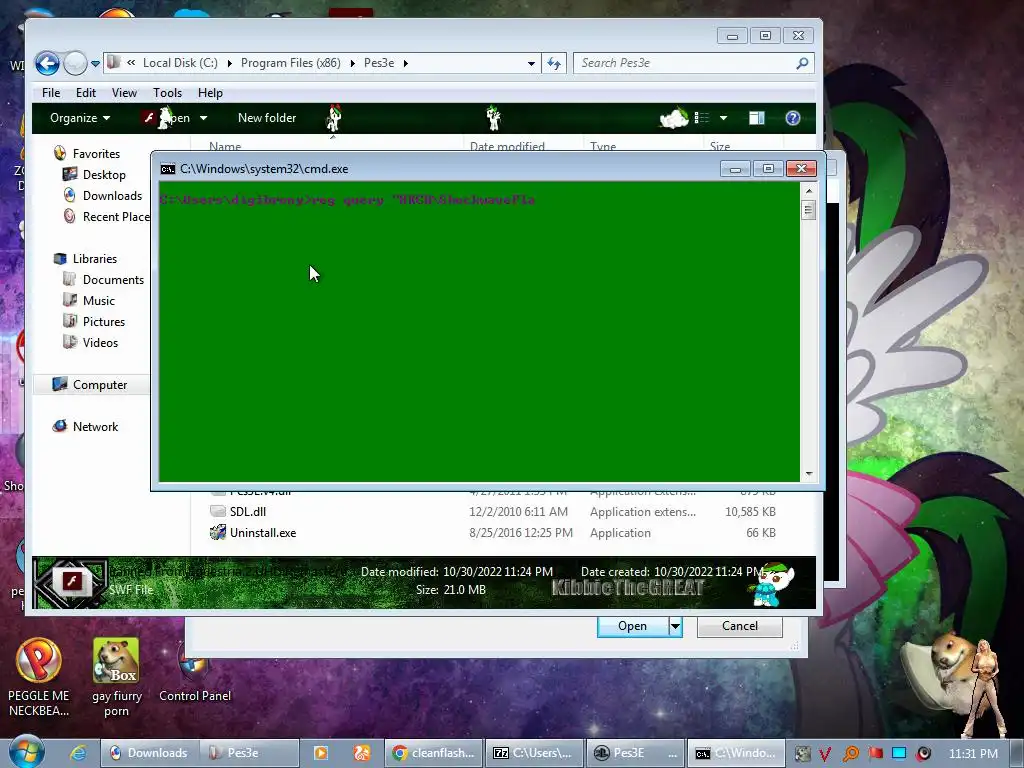This screenshot has height=768, width=1024.
Task: Click the search magnifier icon in Explorer
Action: (803, 63)
